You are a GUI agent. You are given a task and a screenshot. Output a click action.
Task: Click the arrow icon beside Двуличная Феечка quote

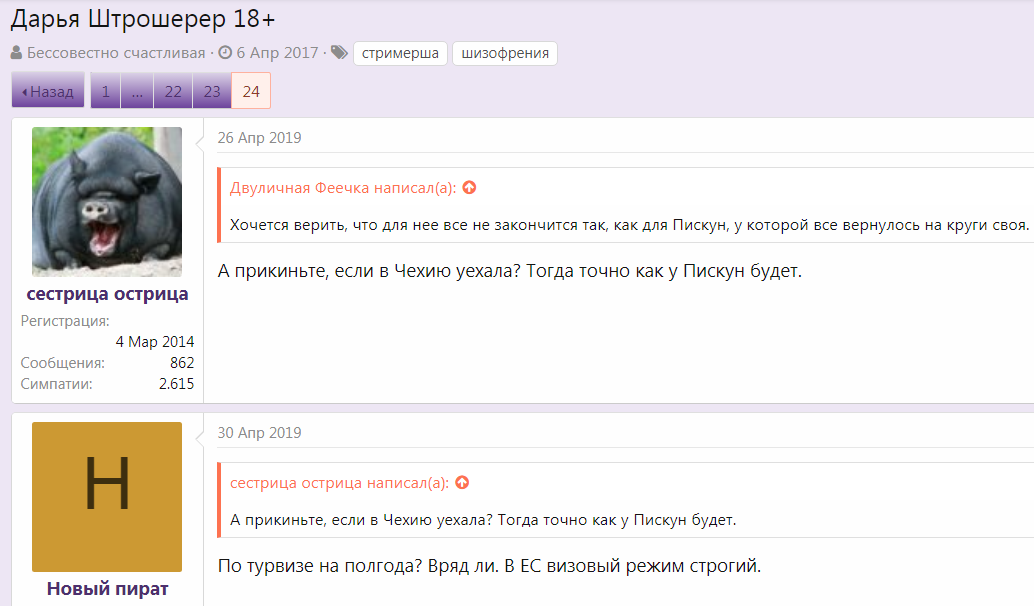469,188
